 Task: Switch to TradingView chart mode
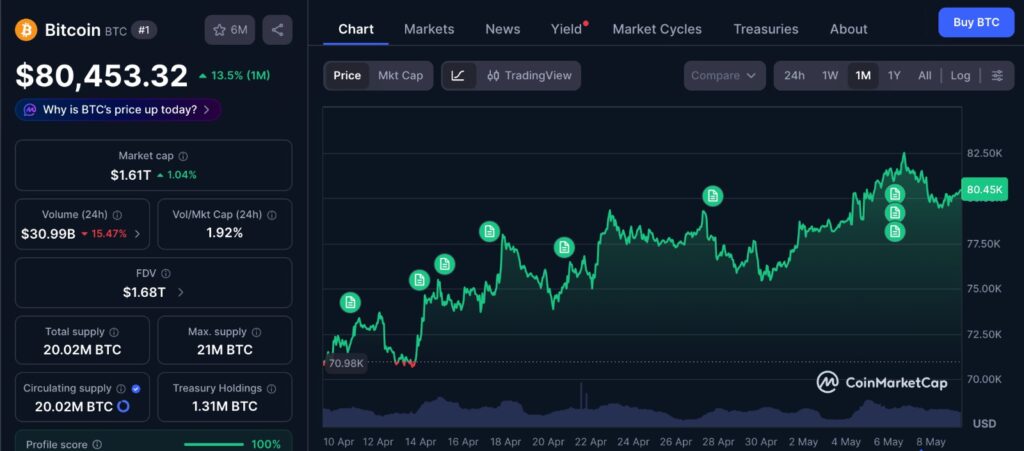(x=529, y=76)
